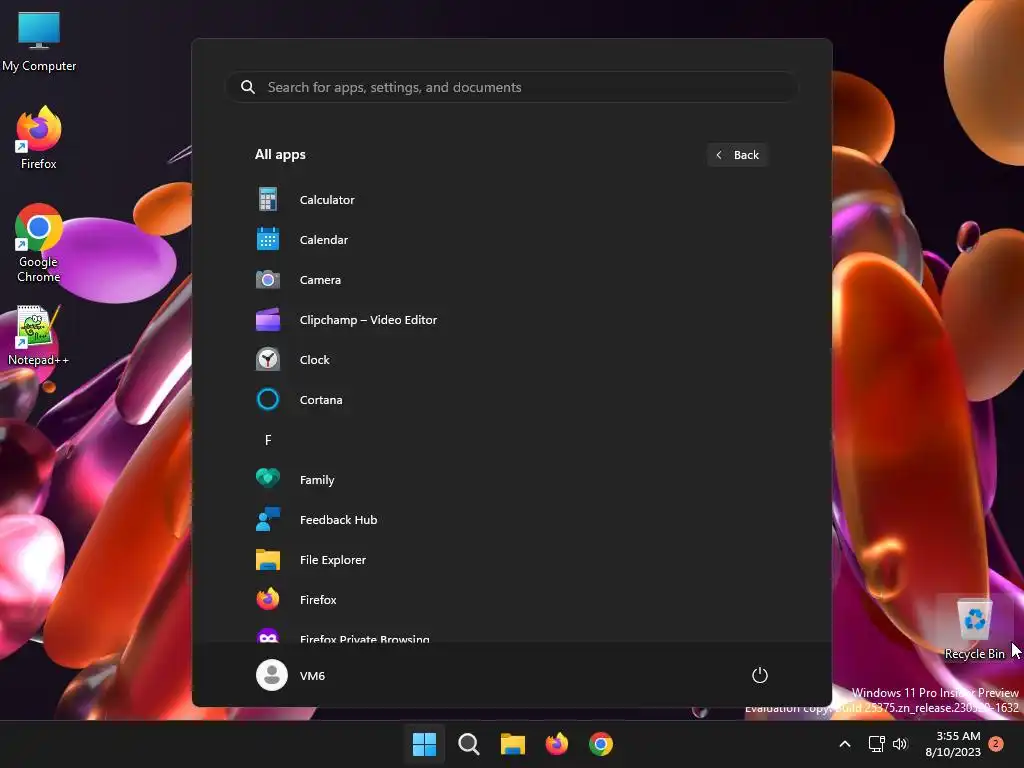The height and width of the screenshot is (768, 1024).
Task: Open the volume tray icon
Action: [x=900, y=744]
